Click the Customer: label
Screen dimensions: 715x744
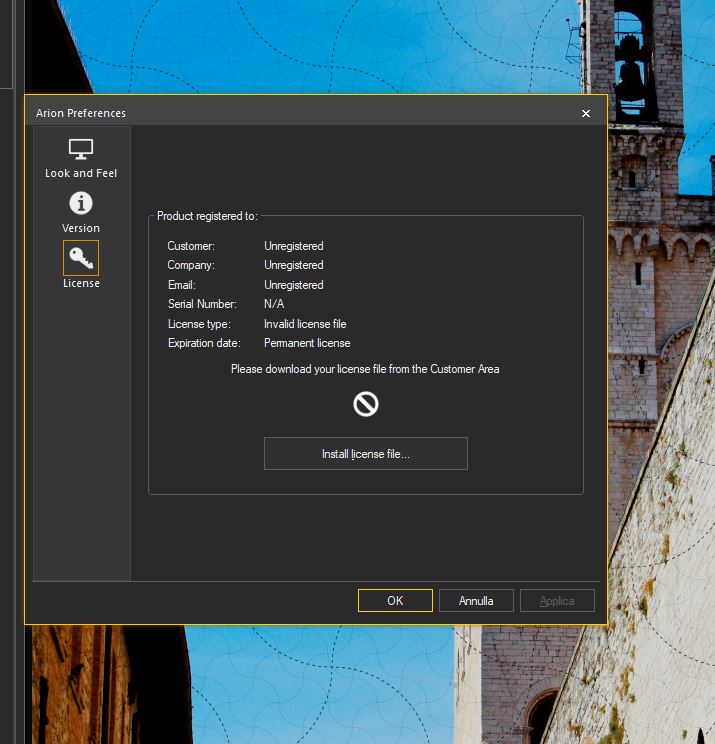[x=191, y=246]
